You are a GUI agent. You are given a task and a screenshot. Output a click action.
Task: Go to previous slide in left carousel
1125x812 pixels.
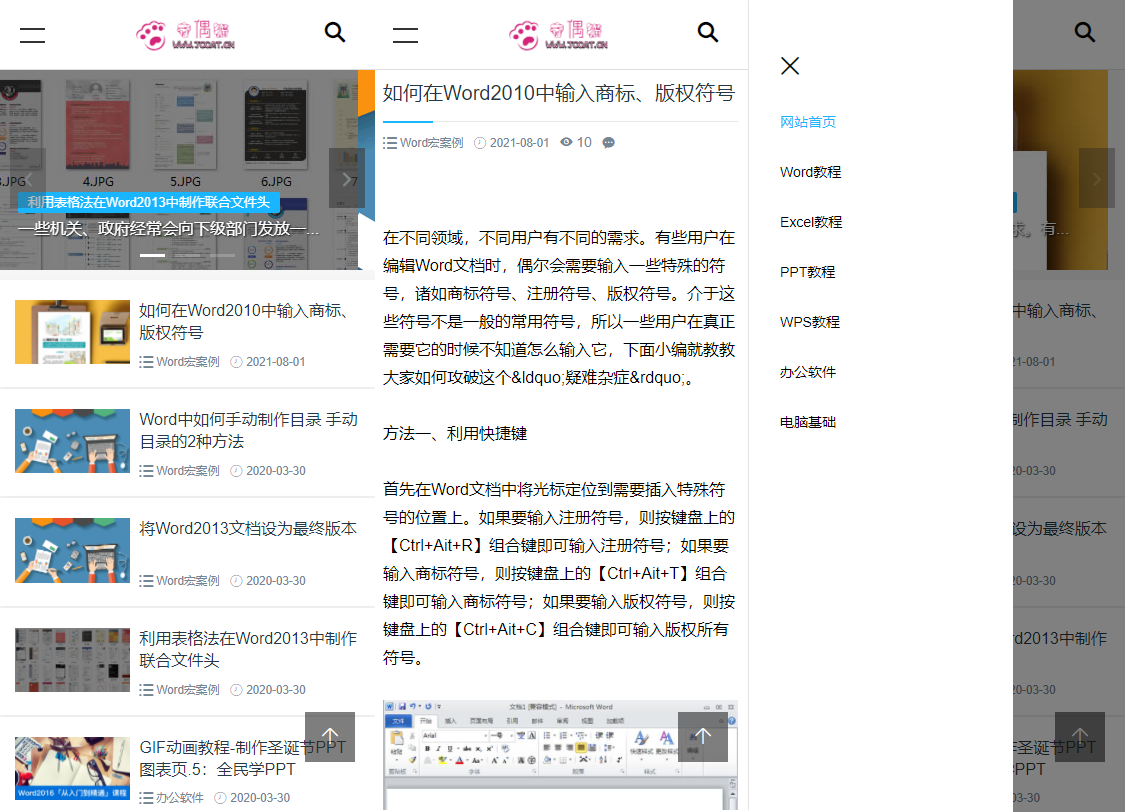(28, 179)
